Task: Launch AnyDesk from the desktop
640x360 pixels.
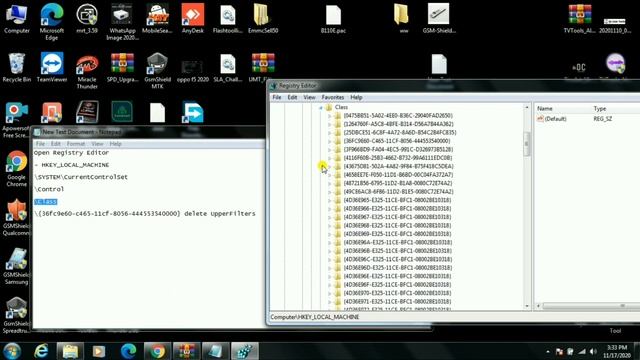Action: [192, 18]
